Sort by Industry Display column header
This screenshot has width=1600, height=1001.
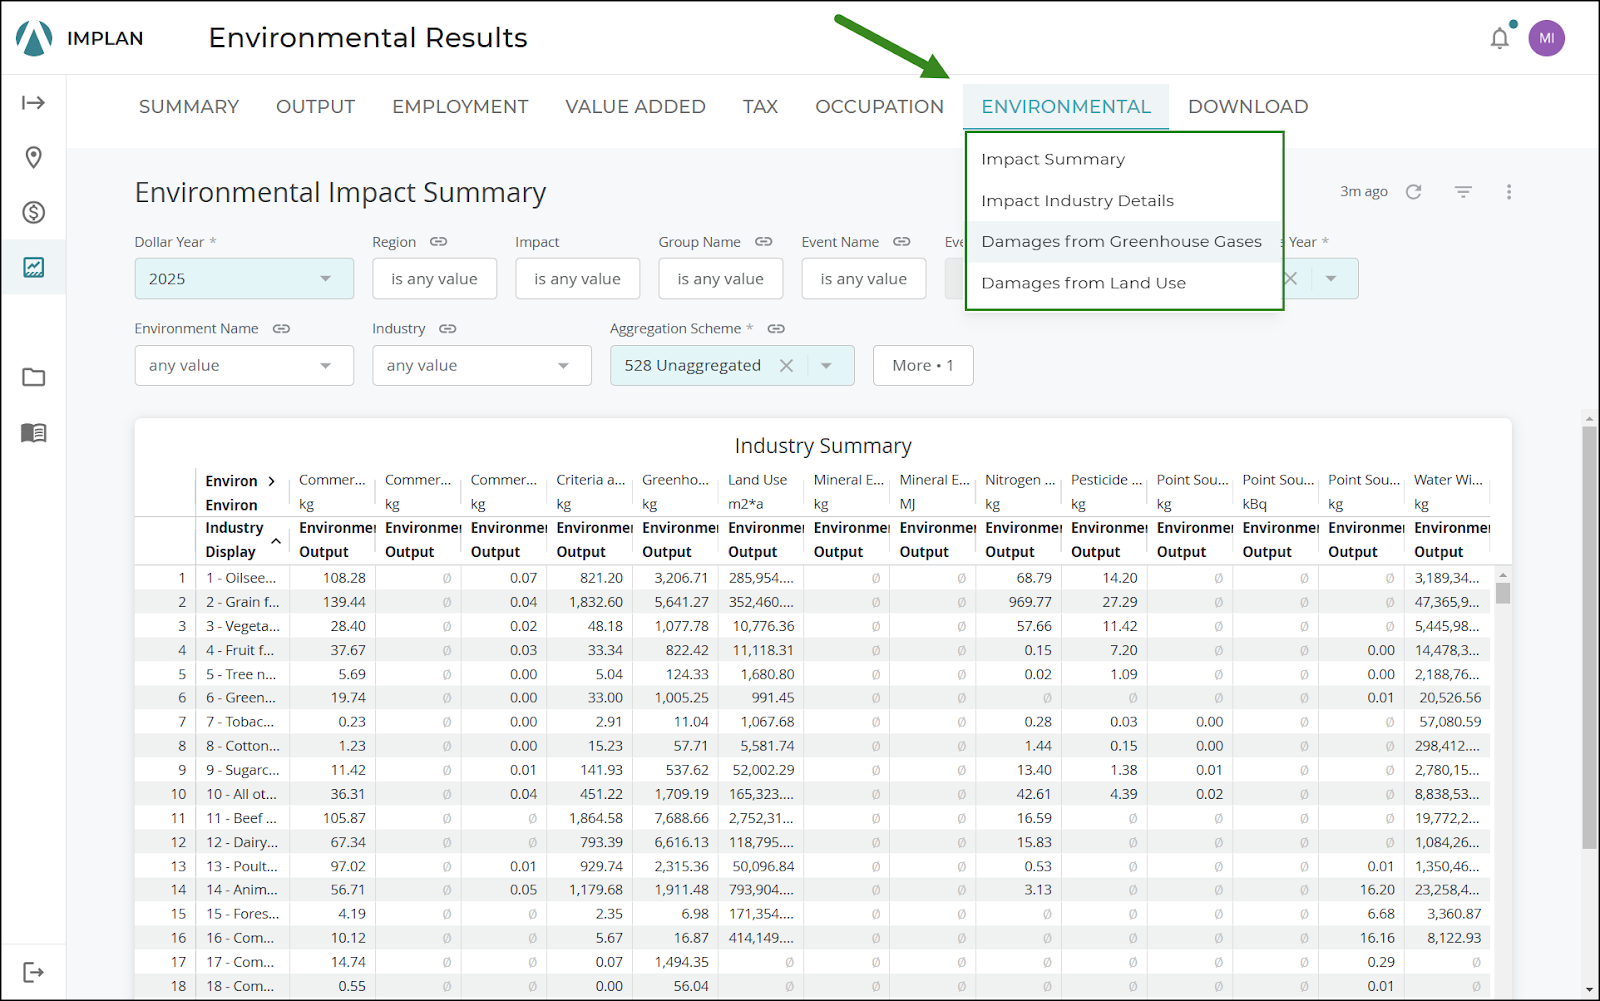click(x=241, y=540)
